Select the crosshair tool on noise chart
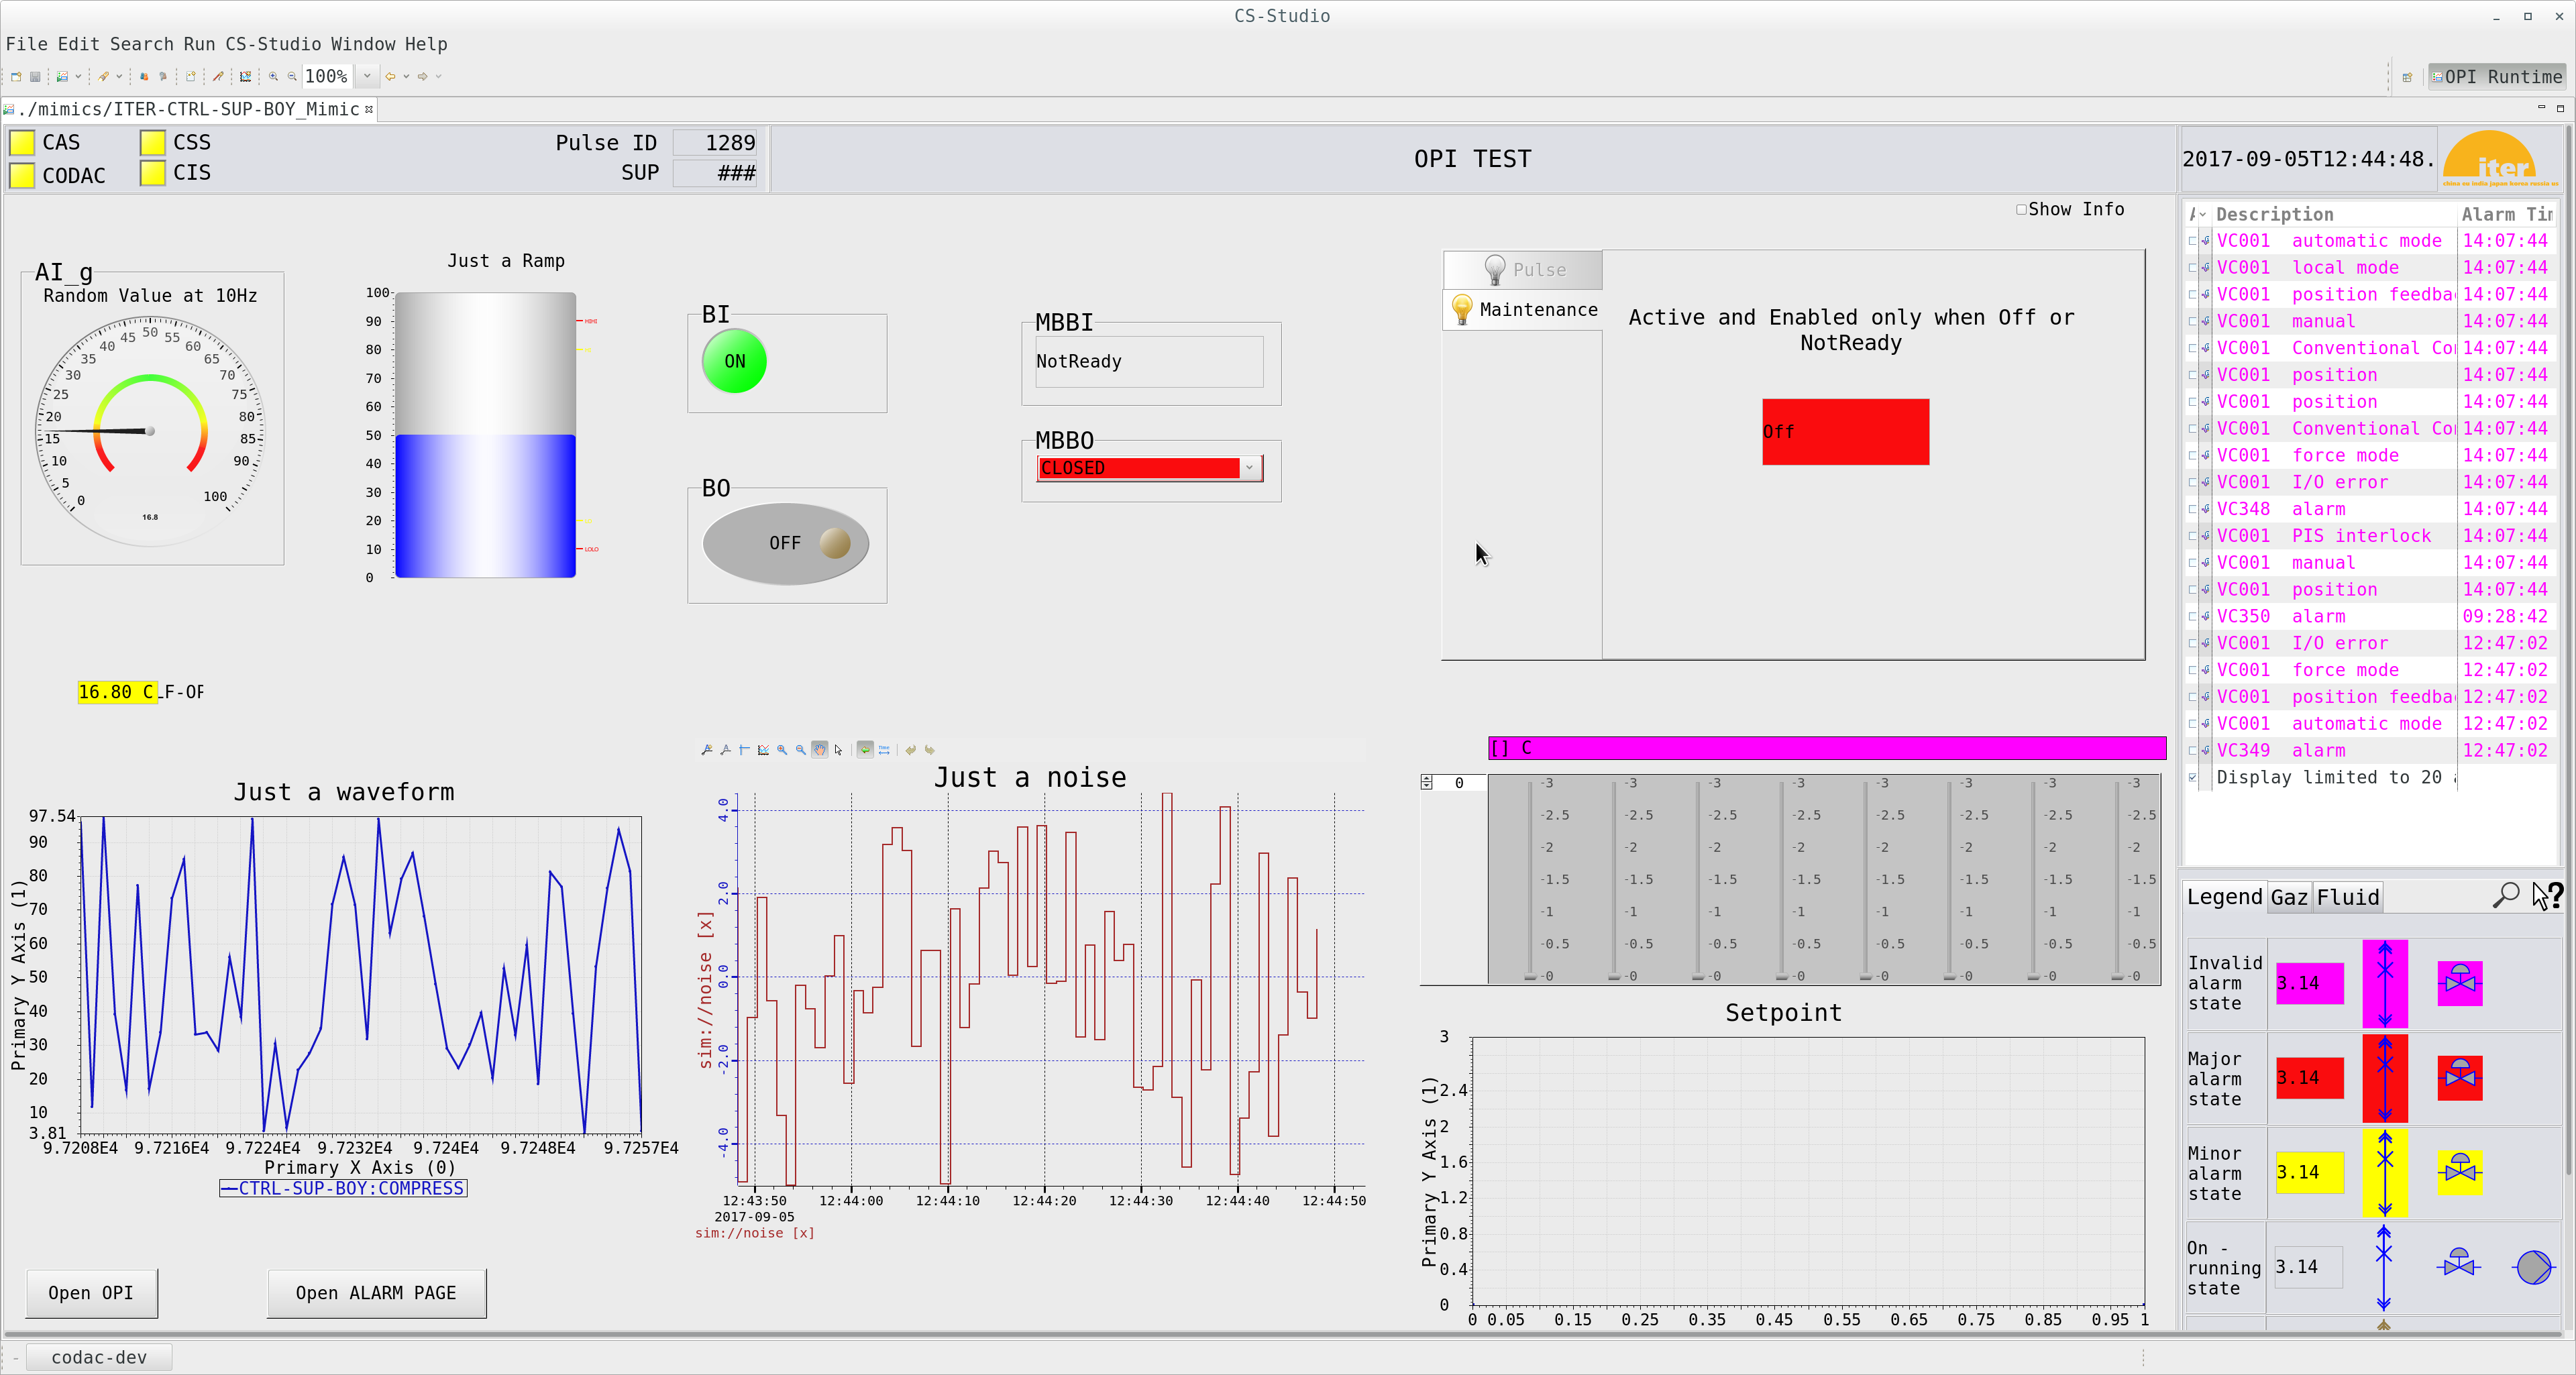The image size is (2576, 1375). 744,750
